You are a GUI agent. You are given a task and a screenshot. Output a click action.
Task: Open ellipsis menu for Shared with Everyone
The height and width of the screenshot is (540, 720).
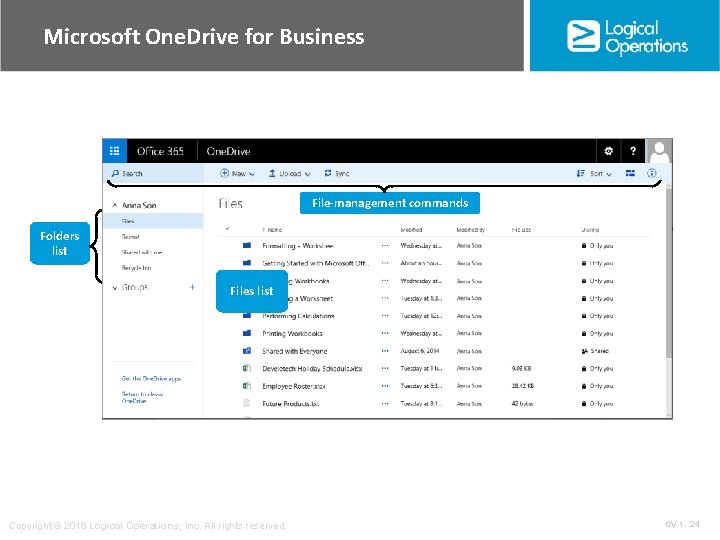click(385, 351)
